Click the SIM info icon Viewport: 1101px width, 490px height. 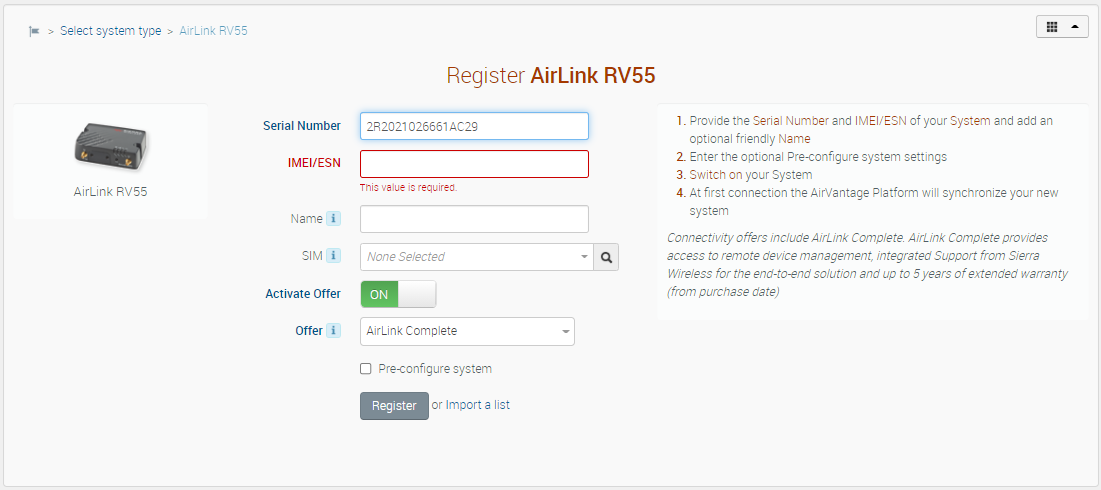click(x=334, y=256)
